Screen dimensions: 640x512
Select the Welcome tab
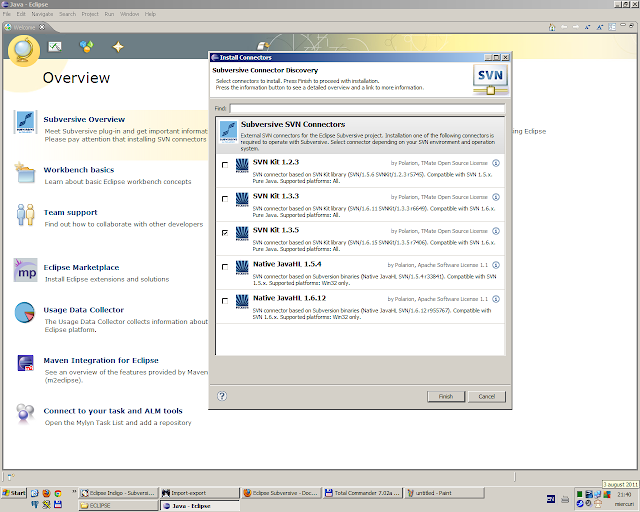pyautogui.click(x=24, y=27)
